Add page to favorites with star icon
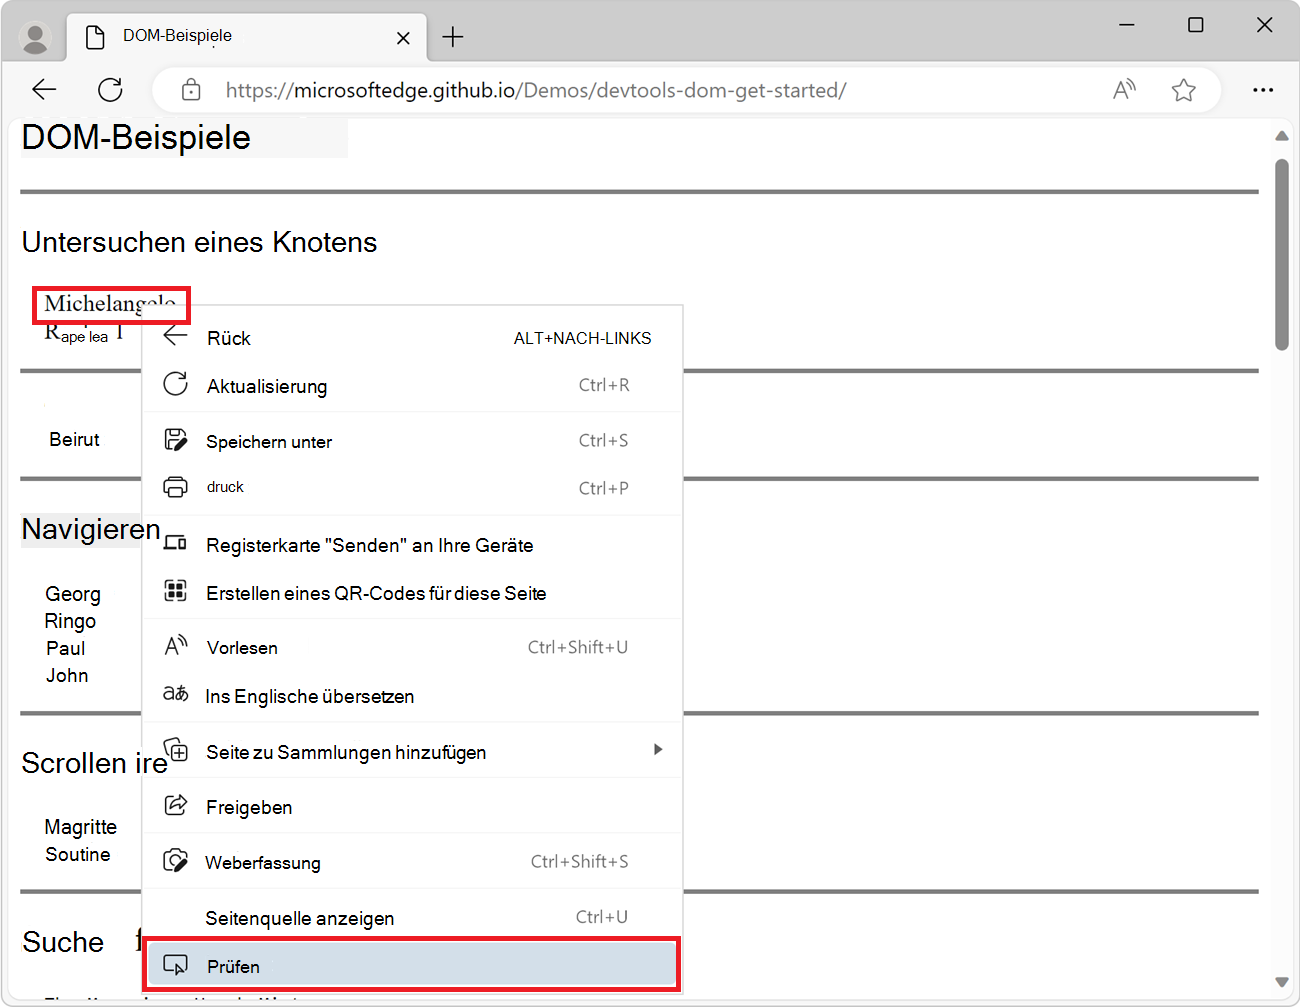This screenshot has width=1300, height=1007. (1184, 90)
